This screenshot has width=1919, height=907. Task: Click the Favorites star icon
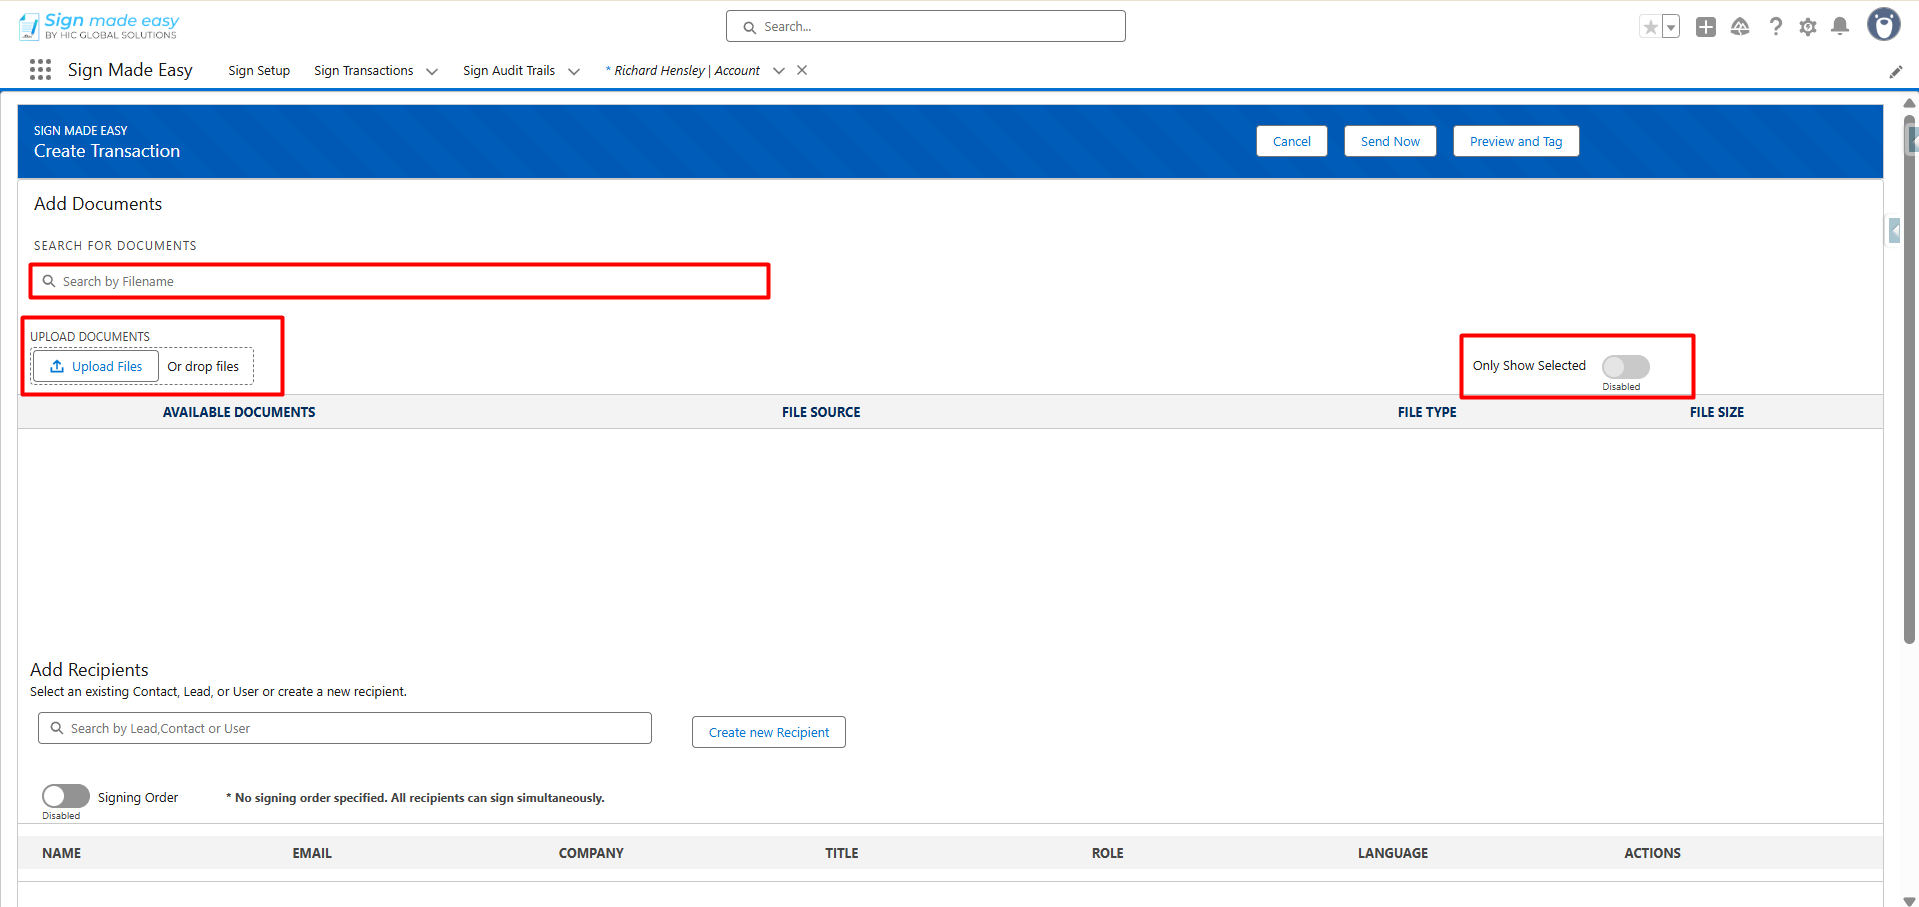click(x=1650, y=27)
